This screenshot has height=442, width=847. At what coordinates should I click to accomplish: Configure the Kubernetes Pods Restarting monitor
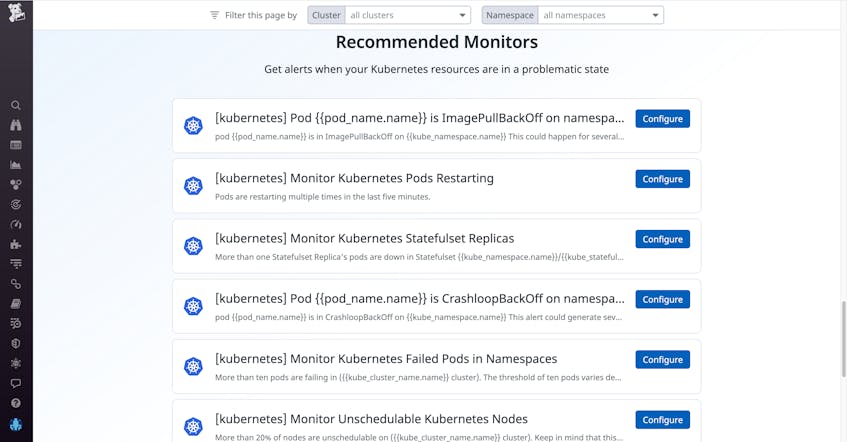662,179
